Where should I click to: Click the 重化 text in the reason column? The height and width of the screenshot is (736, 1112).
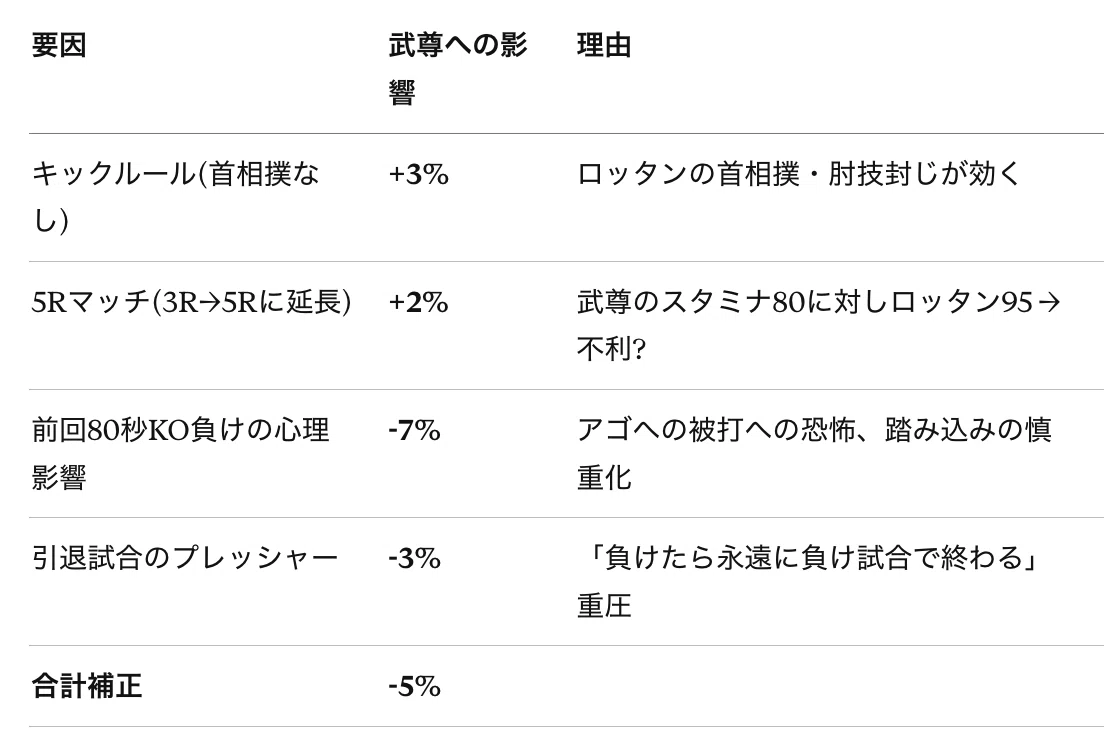(604, 478)
